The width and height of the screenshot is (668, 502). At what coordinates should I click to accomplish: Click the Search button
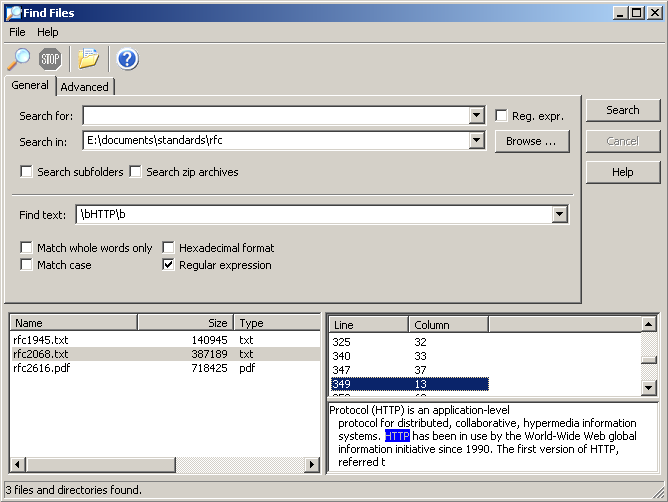pyautogui.click(x=623, y=110)
